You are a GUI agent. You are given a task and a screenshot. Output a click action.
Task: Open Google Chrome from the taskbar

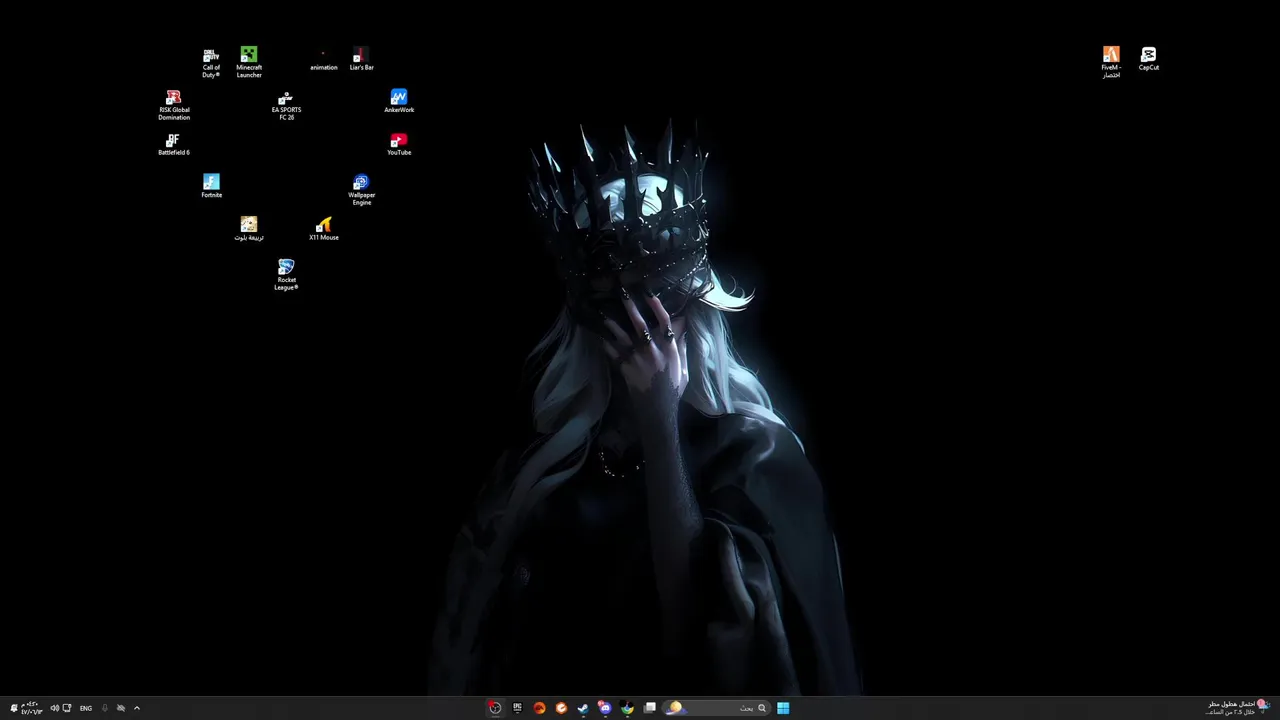(627, 708)
